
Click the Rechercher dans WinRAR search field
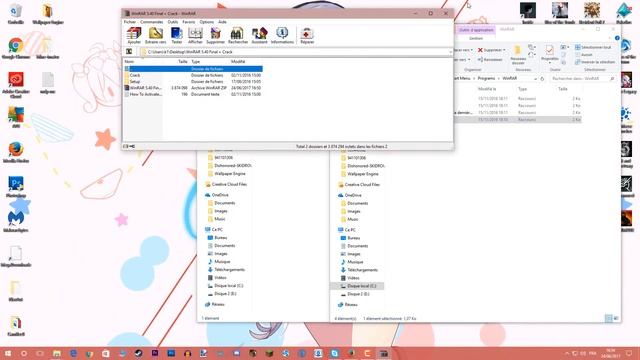pyautogui.click(x=582, y=78)
